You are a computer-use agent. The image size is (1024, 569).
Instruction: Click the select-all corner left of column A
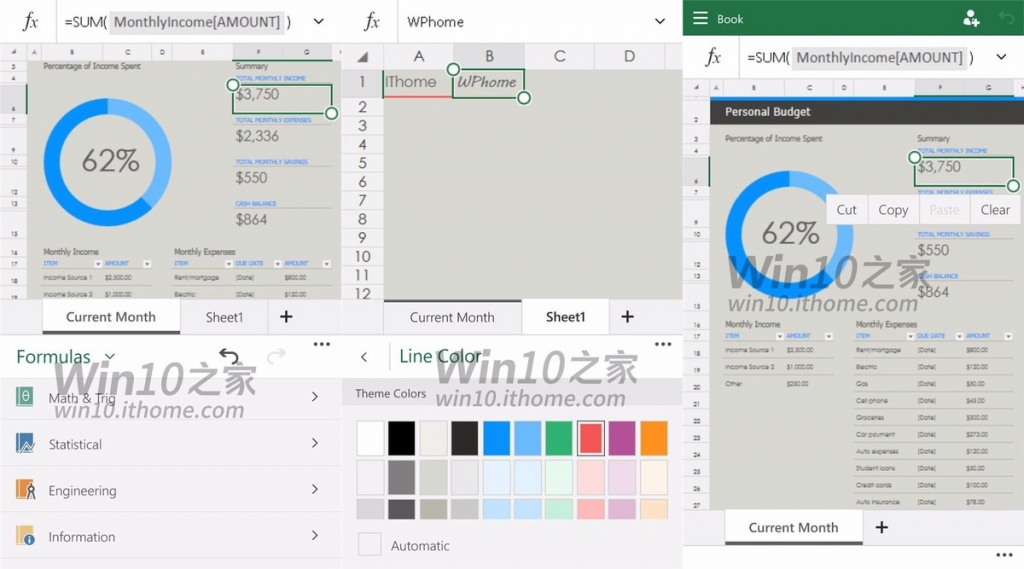(x=363, y=57)
